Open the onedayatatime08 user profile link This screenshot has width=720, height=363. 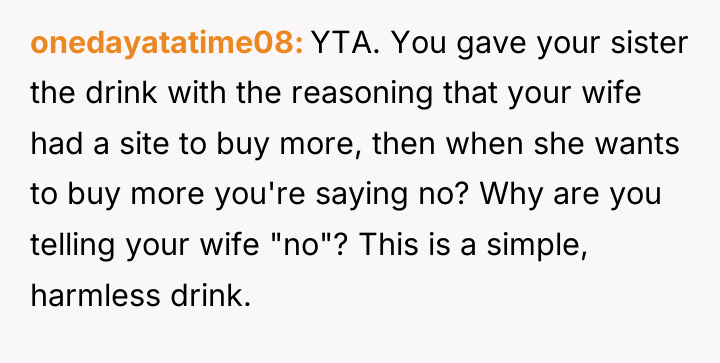pyautogui.click(x=167, y=44)
